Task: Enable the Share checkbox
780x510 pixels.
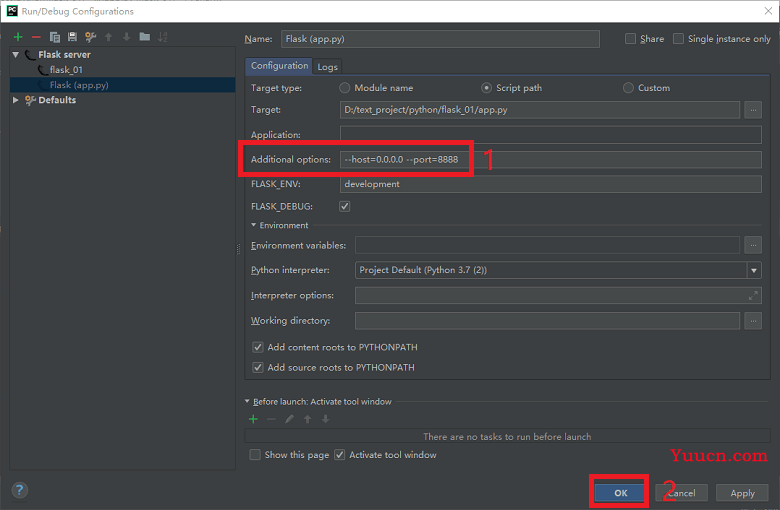Action: [x=630, y=39]
